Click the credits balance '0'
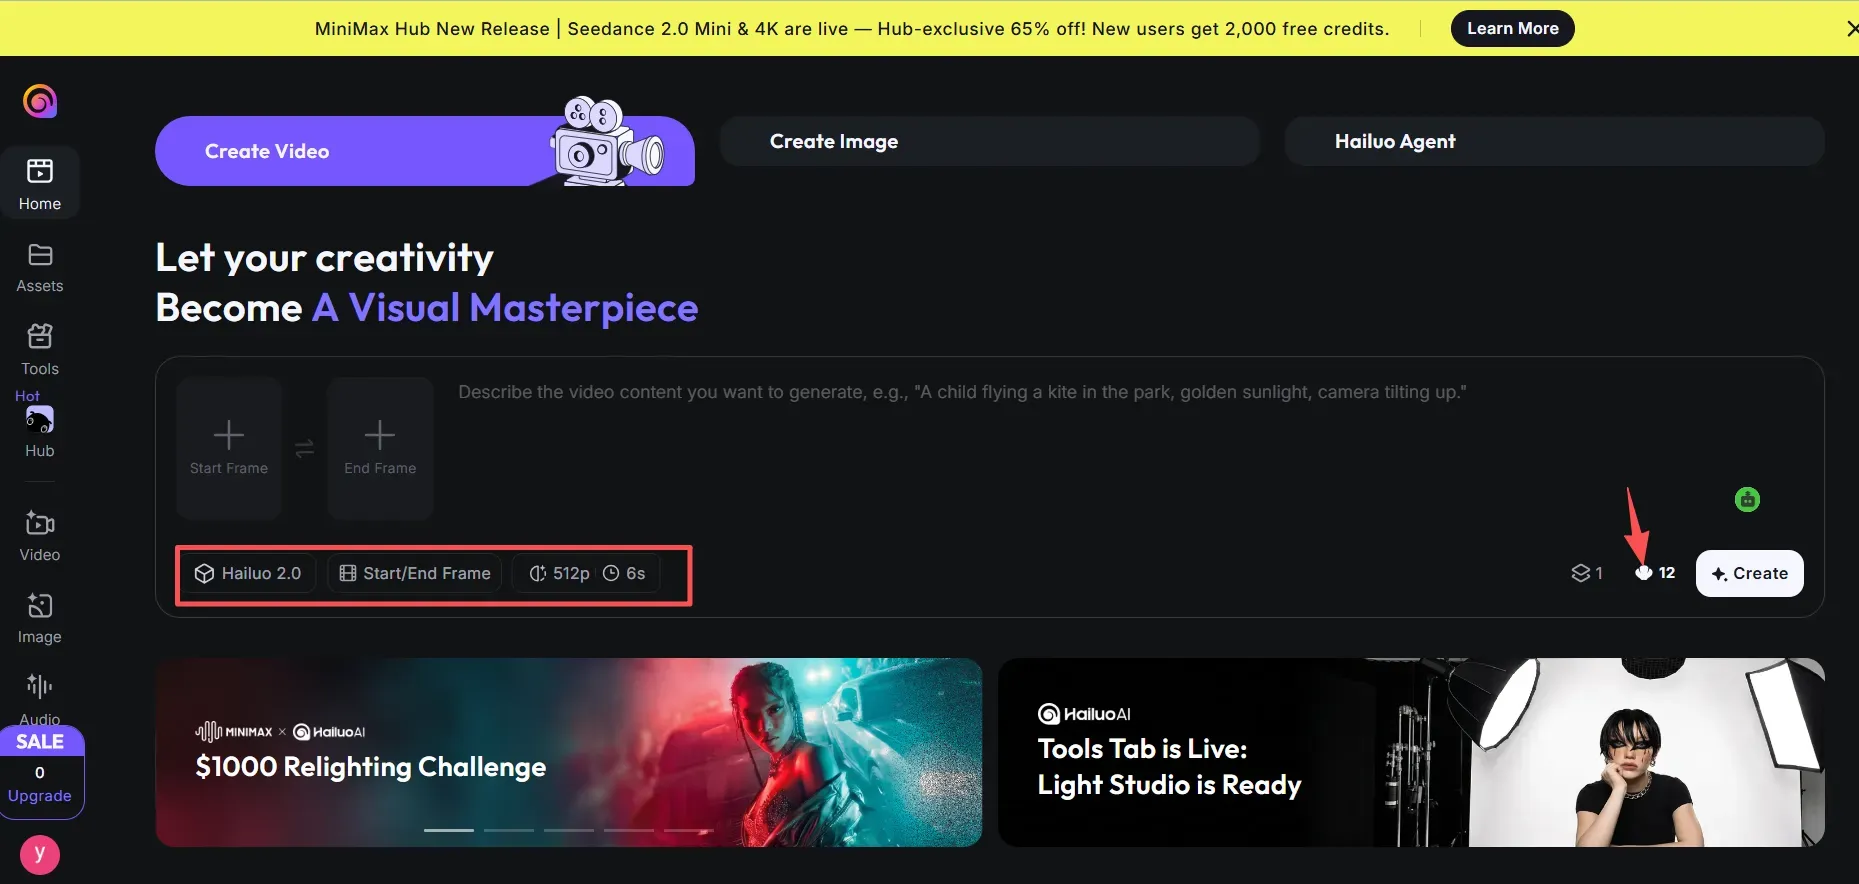 coord(40,772)
